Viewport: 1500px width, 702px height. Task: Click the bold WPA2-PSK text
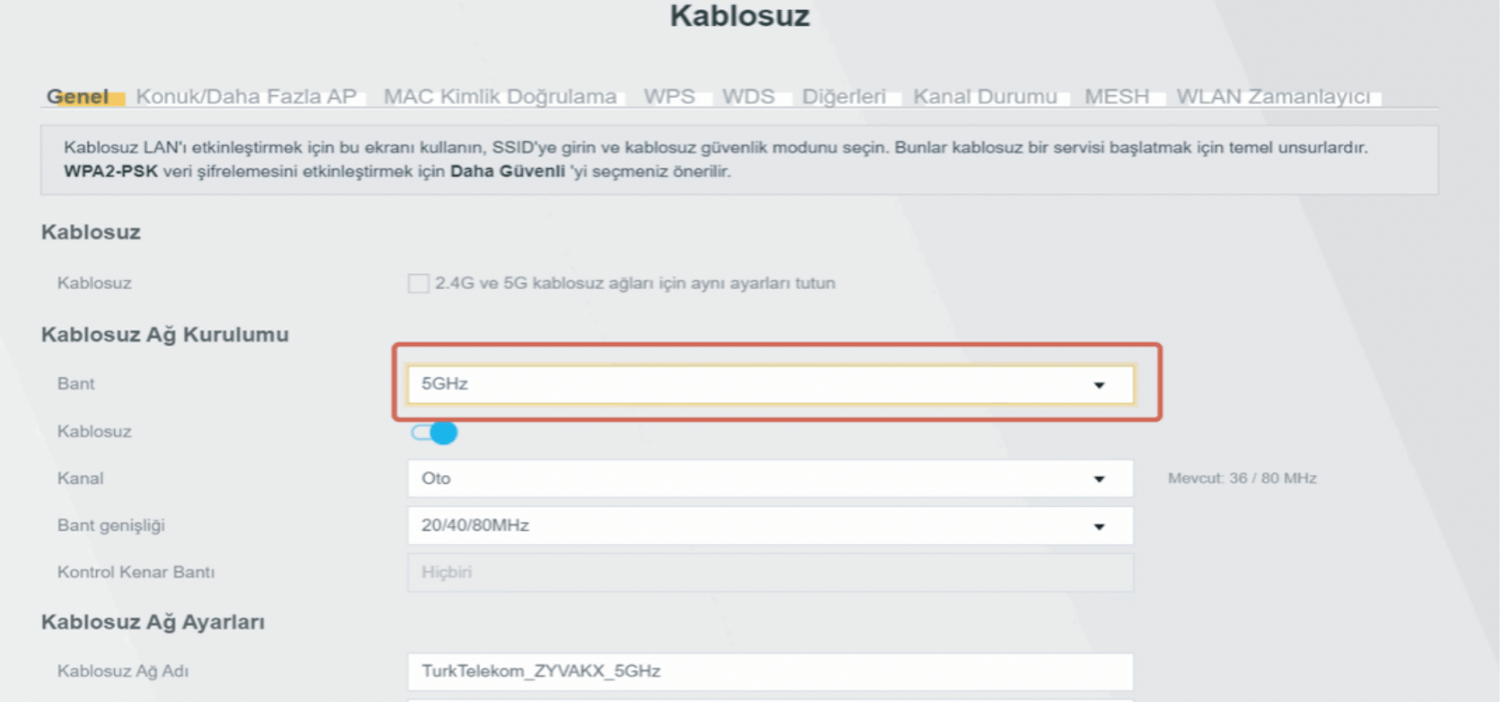pyautogui.click(x=109, y=172)
